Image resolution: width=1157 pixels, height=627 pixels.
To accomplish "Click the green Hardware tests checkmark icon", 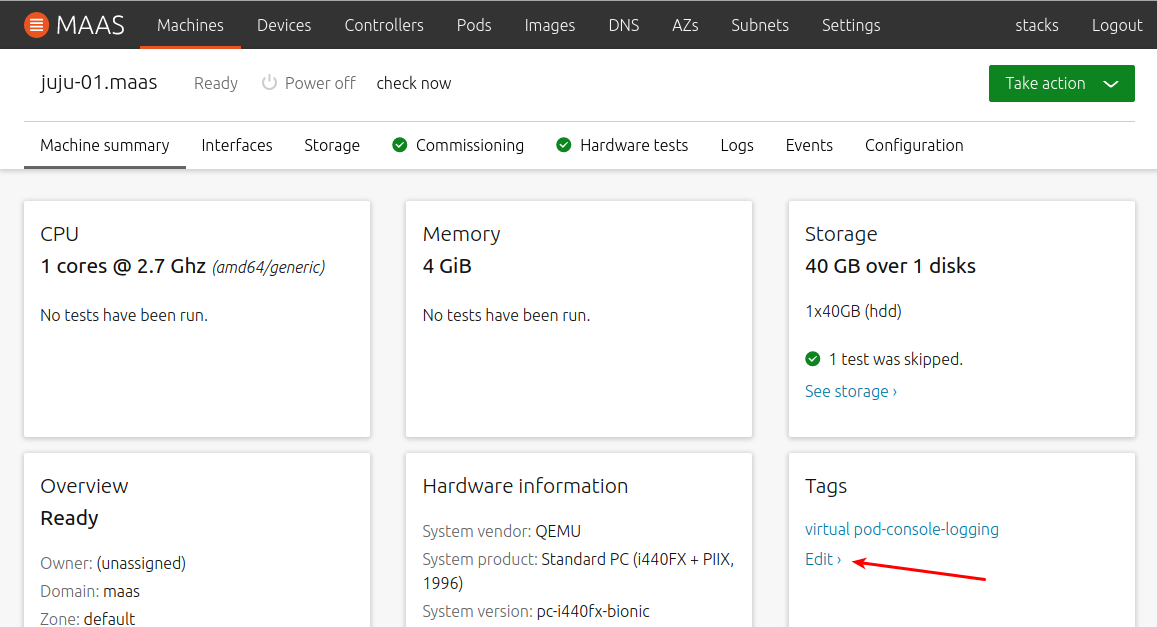I will pyautogui.click(x=564, y=145).
